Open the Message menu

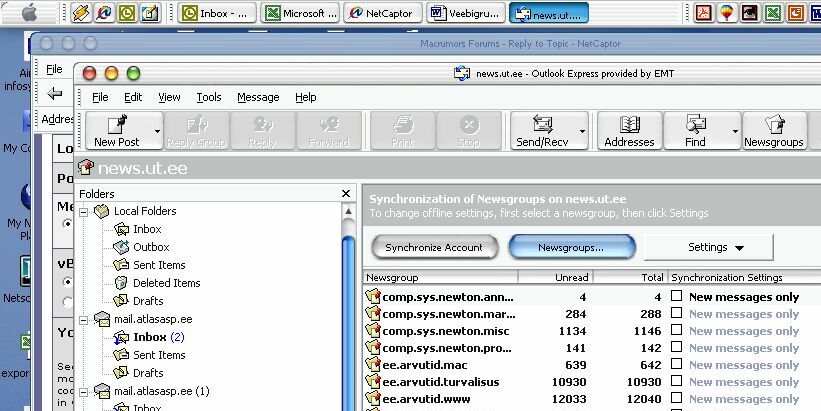(258, 97)
